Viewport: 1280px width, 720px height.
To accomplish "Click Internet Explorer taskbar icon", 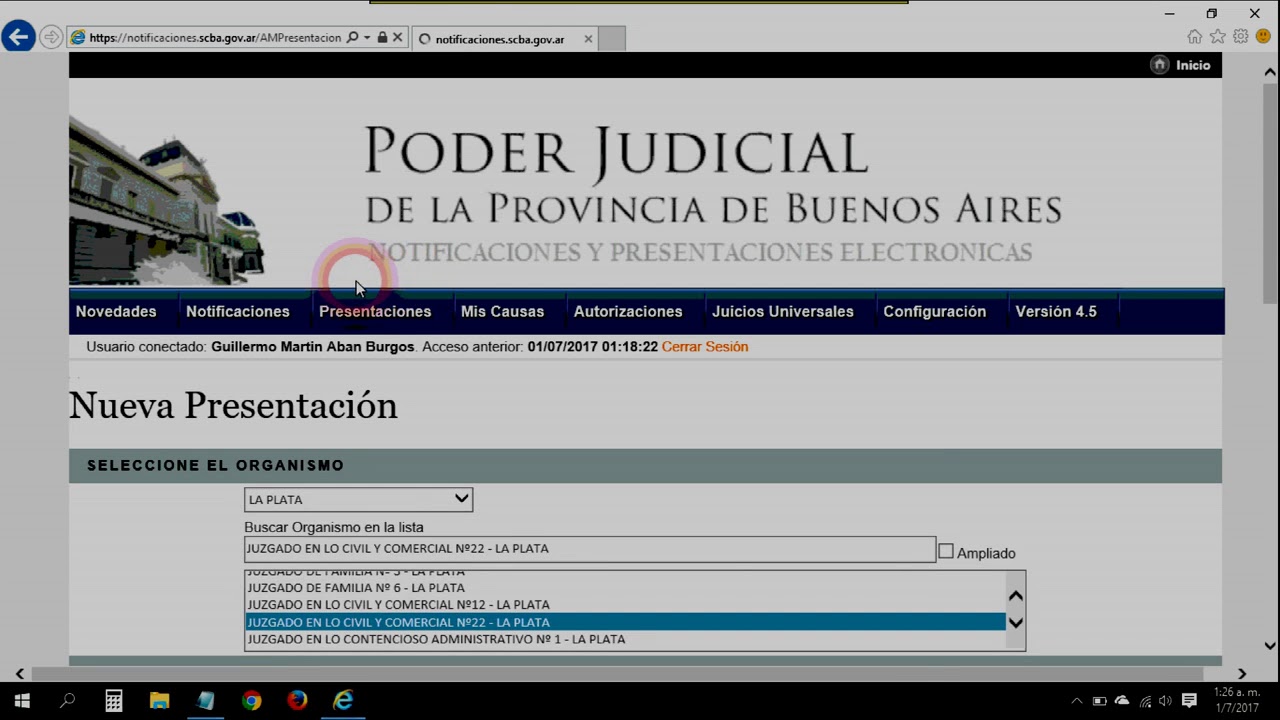I will pos(343,701).
